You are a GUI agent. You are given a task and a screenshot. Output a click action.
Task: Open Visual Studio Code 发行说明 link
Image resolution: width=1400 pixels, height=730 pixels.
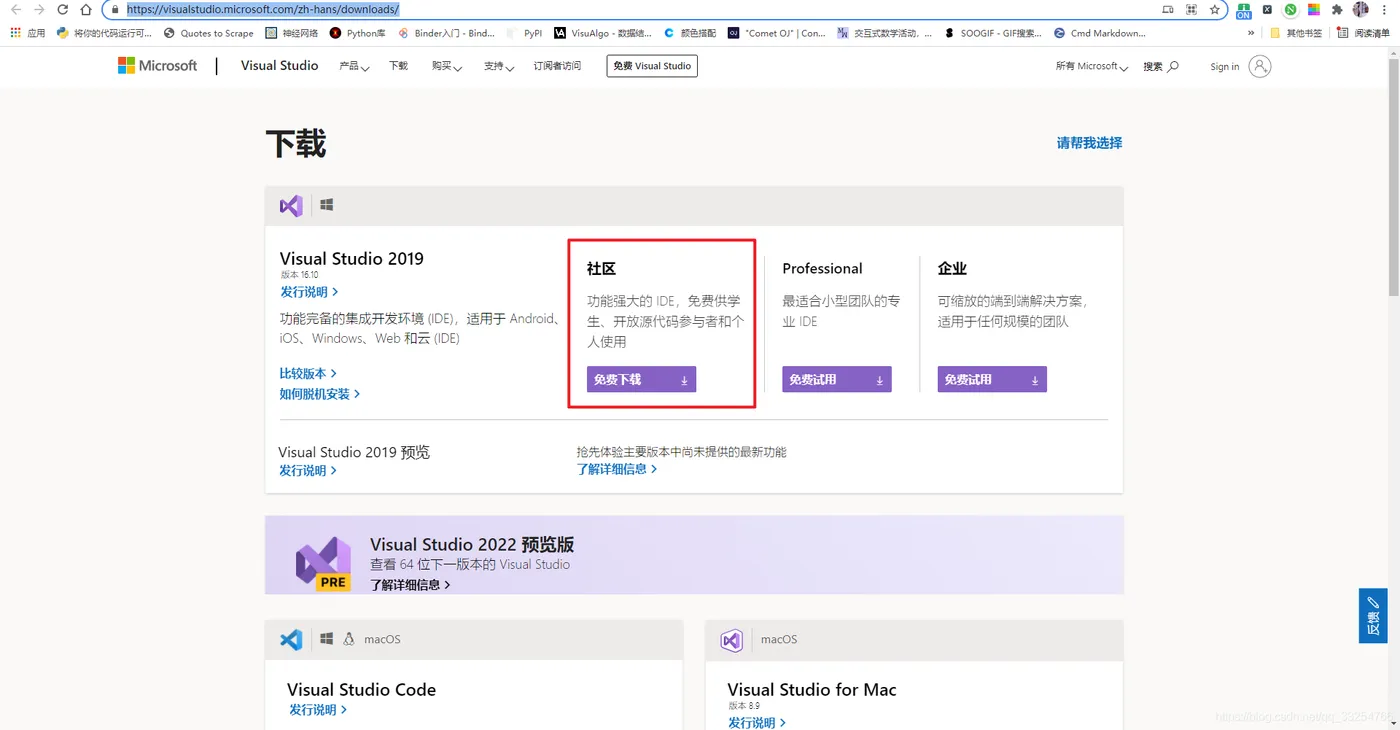point(318,710)
